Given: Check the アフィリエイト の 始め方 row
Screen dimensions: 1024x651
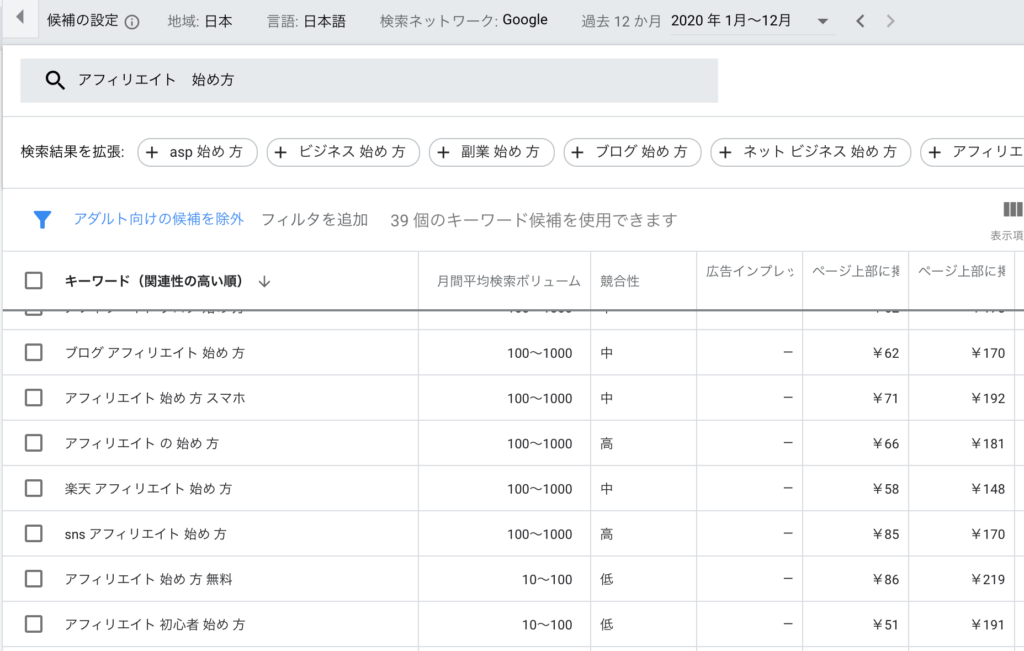Looking at the screenshot, I should (33, 443).
